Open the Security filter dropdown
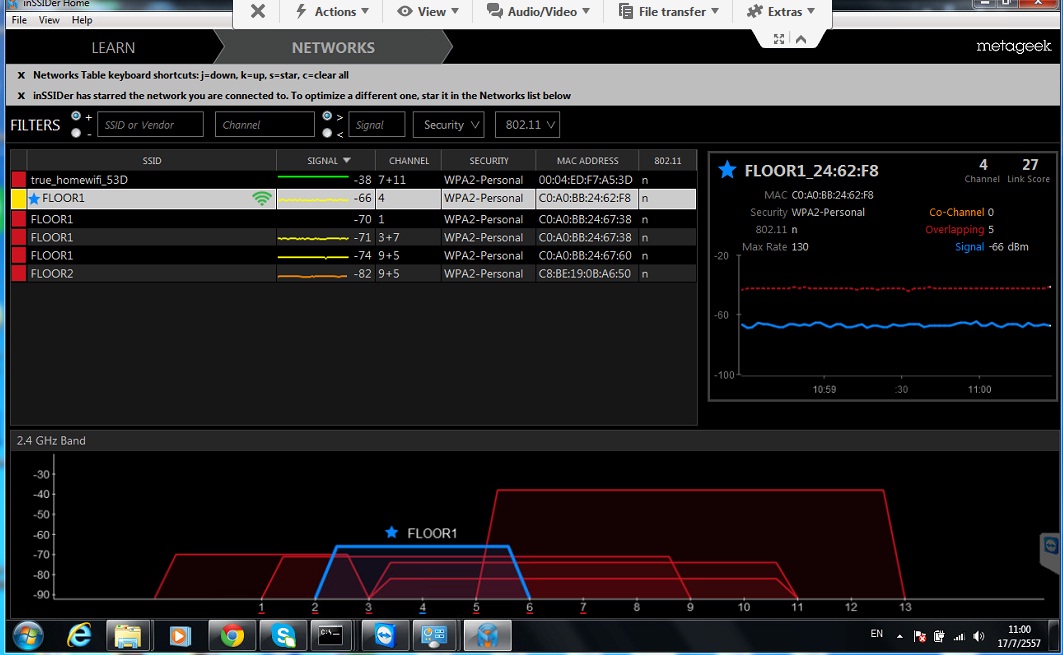The width and height of the screenshot is (1063, 655). tap(449, 125)
